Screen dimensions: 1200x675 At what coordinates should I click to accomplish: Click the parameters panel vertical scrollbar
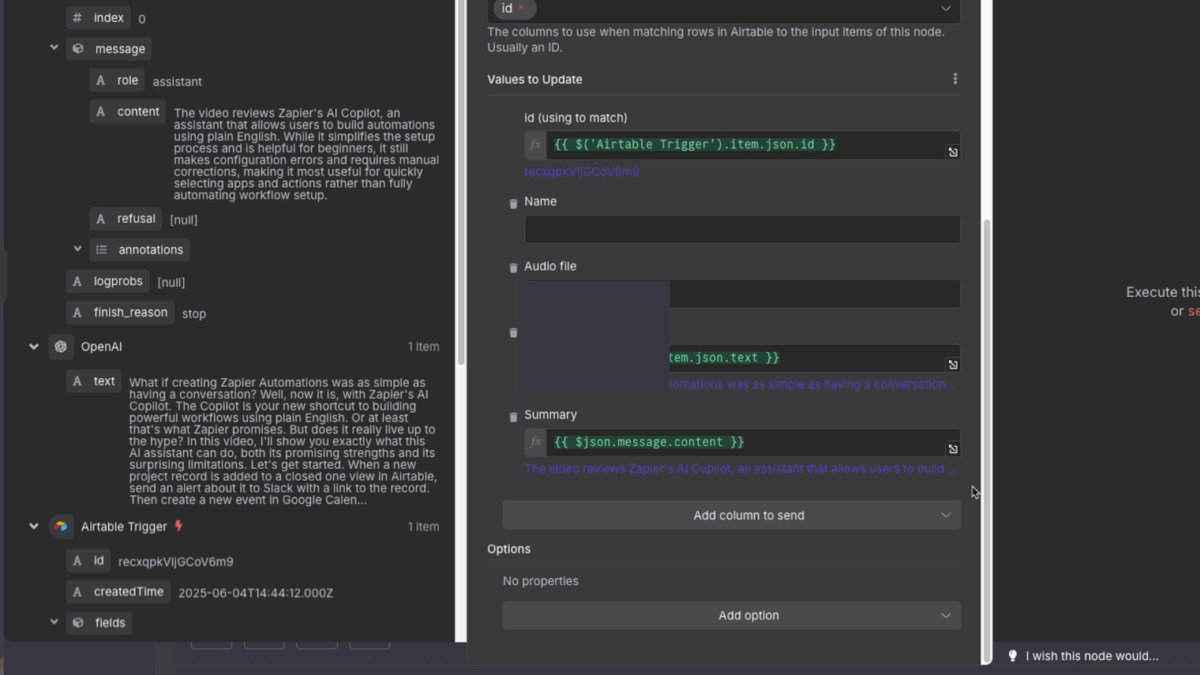point(987,440)
